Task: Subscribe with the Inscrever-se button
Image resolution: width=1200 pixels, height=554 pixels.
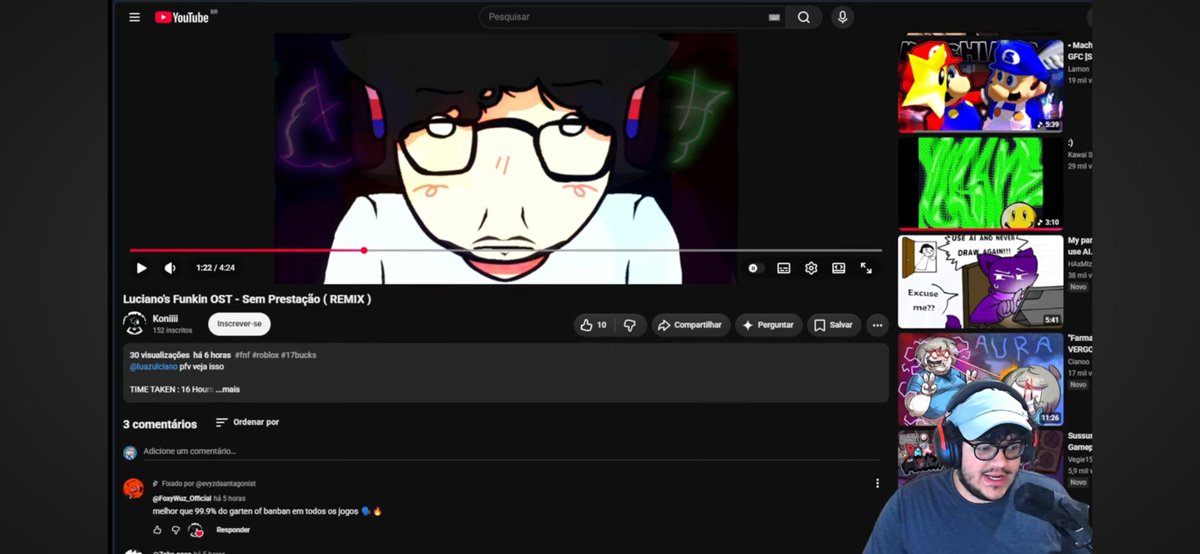Action: [x=239, y=324]
